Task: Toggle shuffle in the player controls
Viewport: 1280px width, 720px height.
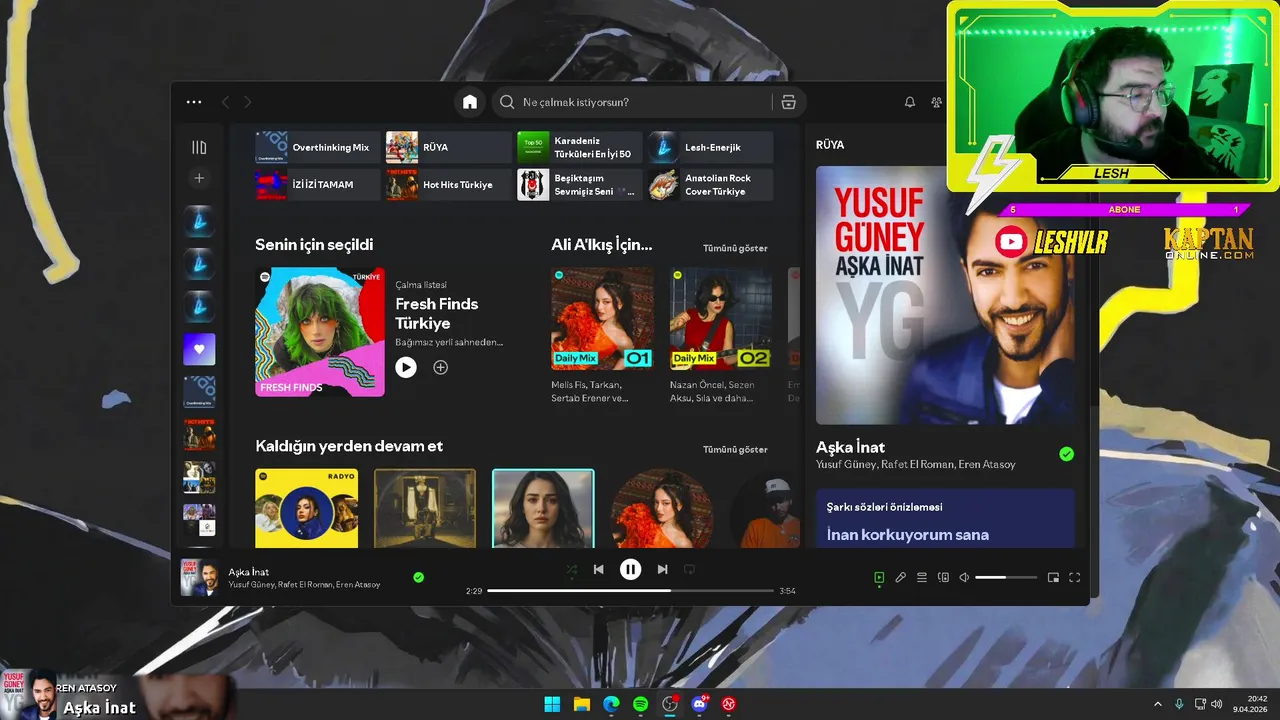Action: coord(571,569)
